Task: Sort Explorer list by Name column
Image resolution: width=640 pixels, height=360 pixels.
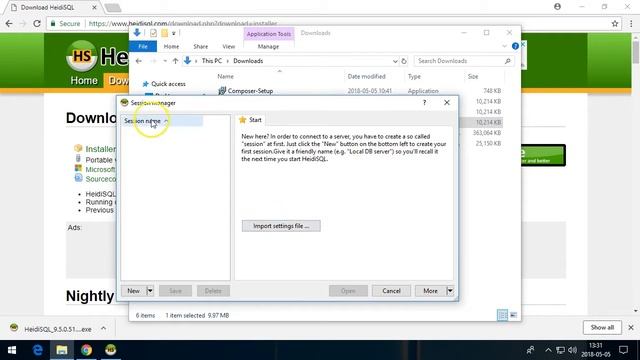Action: tap(225, 76)
